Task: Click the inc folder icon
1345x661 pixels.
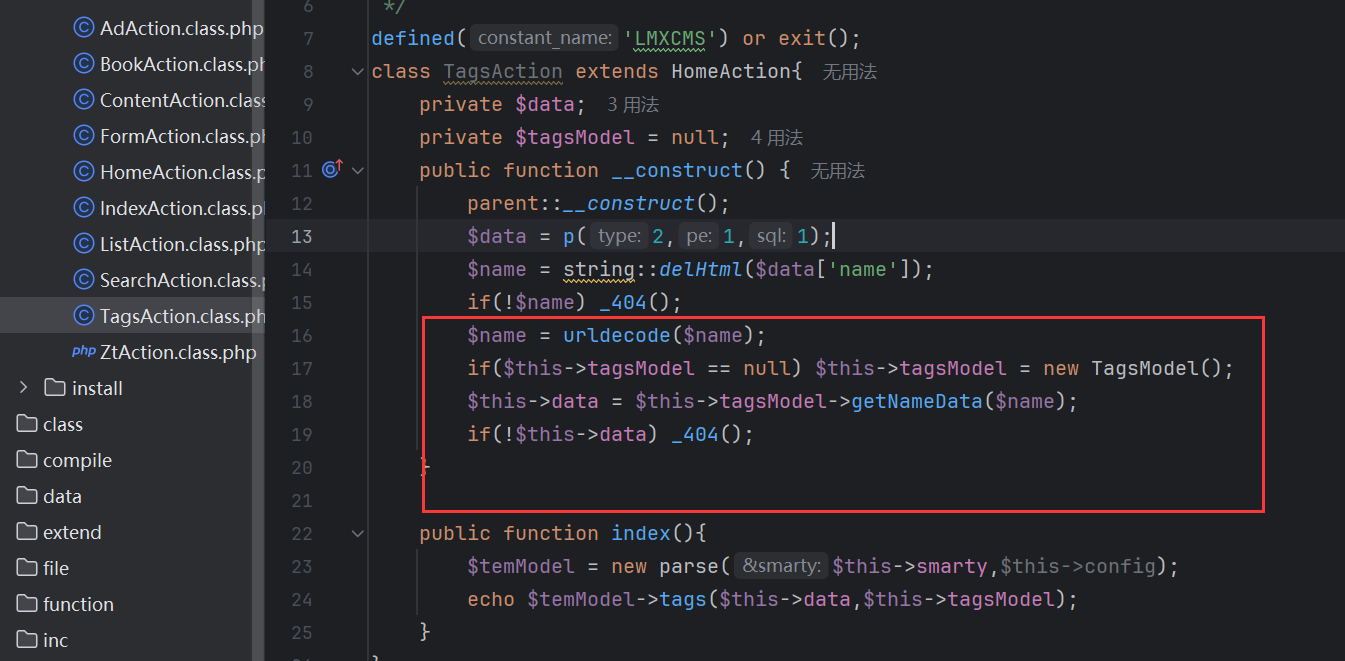Action: pyautogui.click(x=27, y=640)
